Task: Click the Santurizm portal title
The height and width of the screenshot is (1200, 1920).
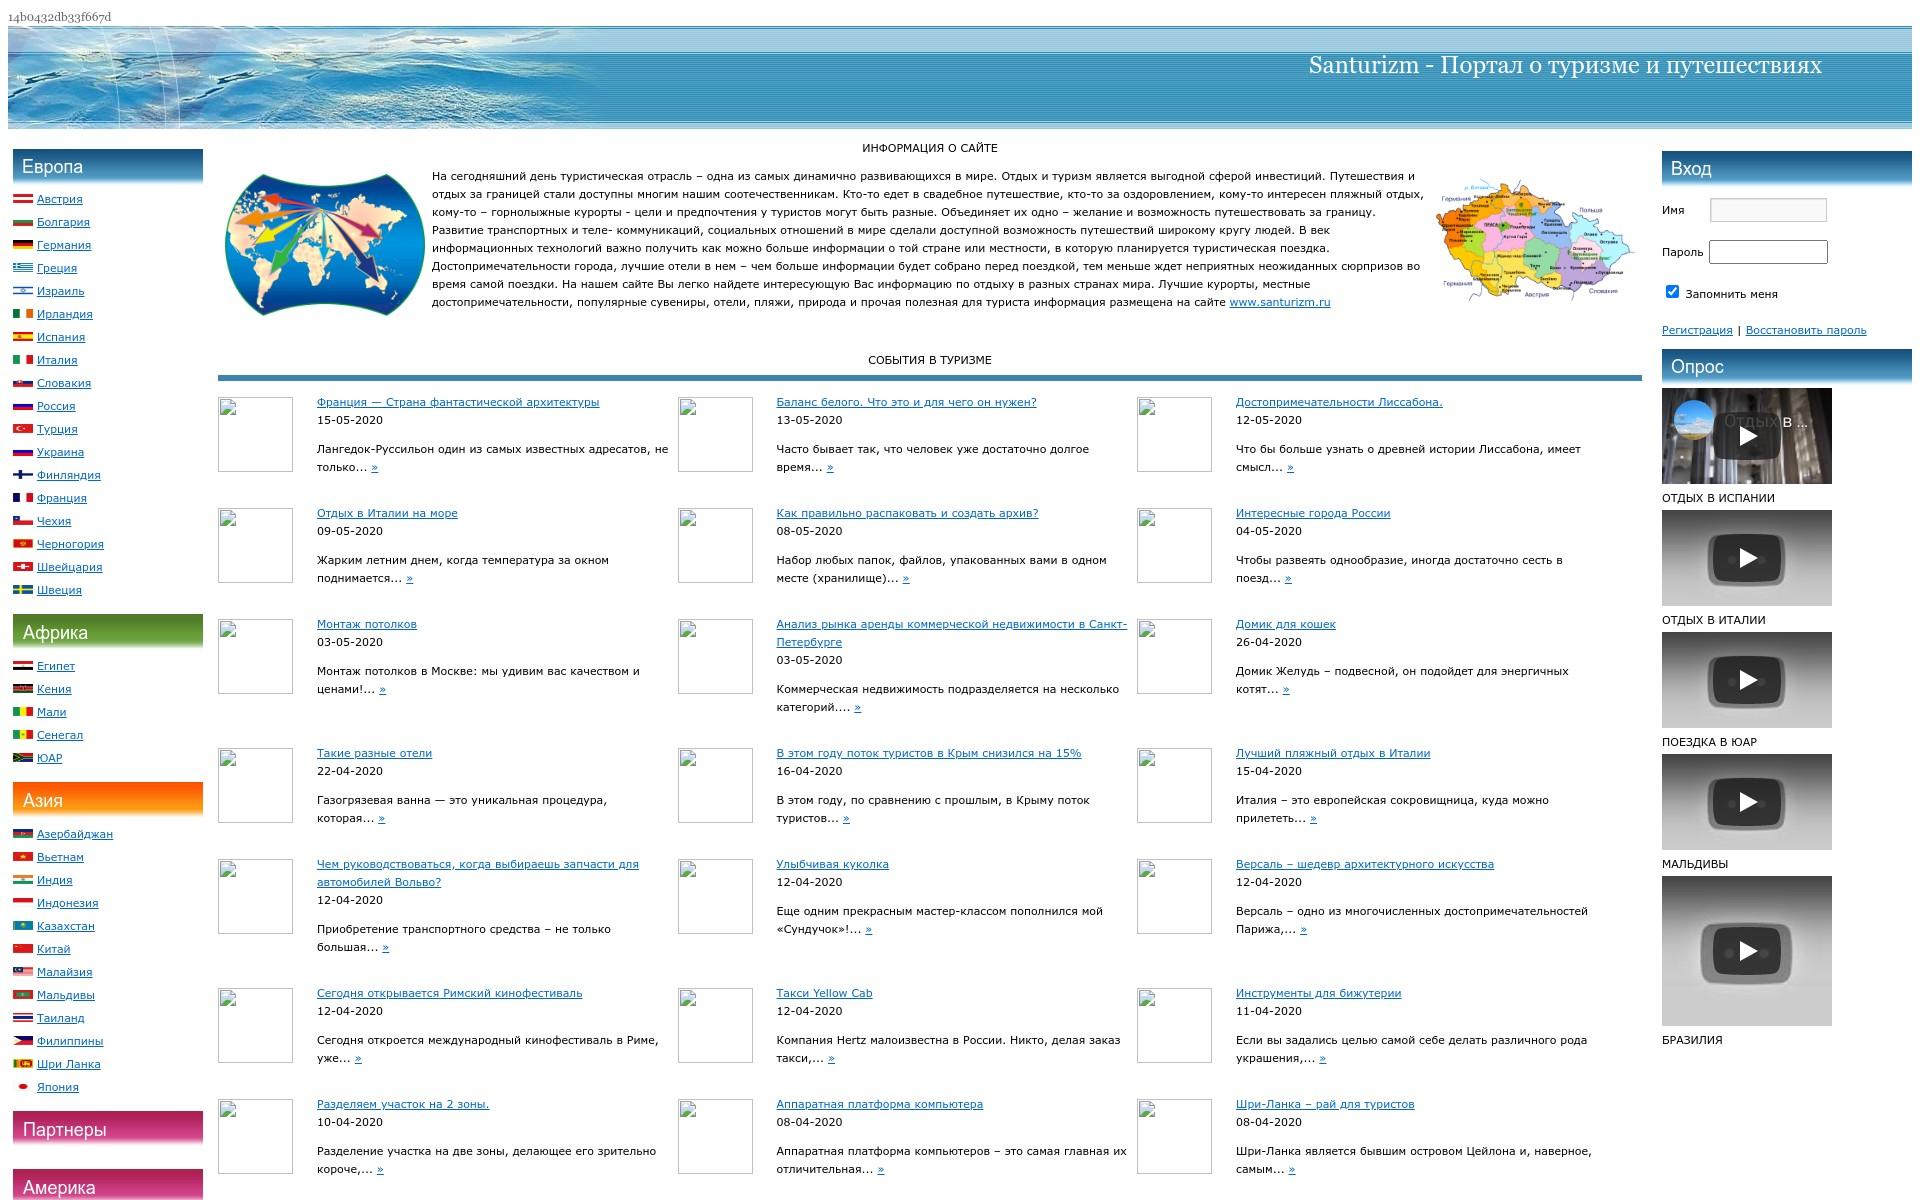Action: (1565, 65)
